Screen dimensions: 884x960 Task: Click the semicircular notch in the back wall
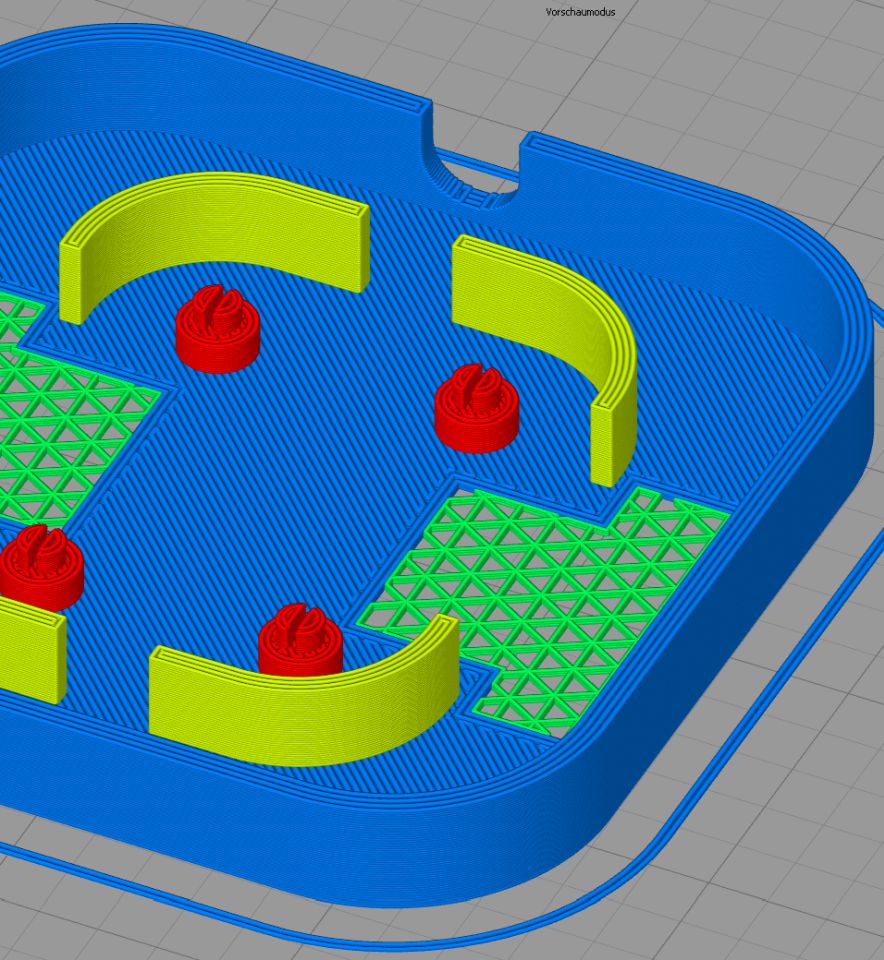(x=474, y=178)
